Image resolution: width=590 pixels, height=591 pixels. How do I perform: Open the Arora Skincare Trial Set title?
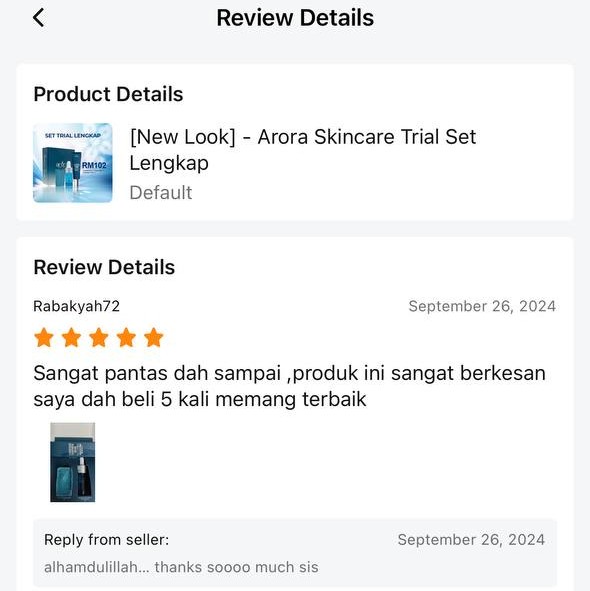point(303,150)
